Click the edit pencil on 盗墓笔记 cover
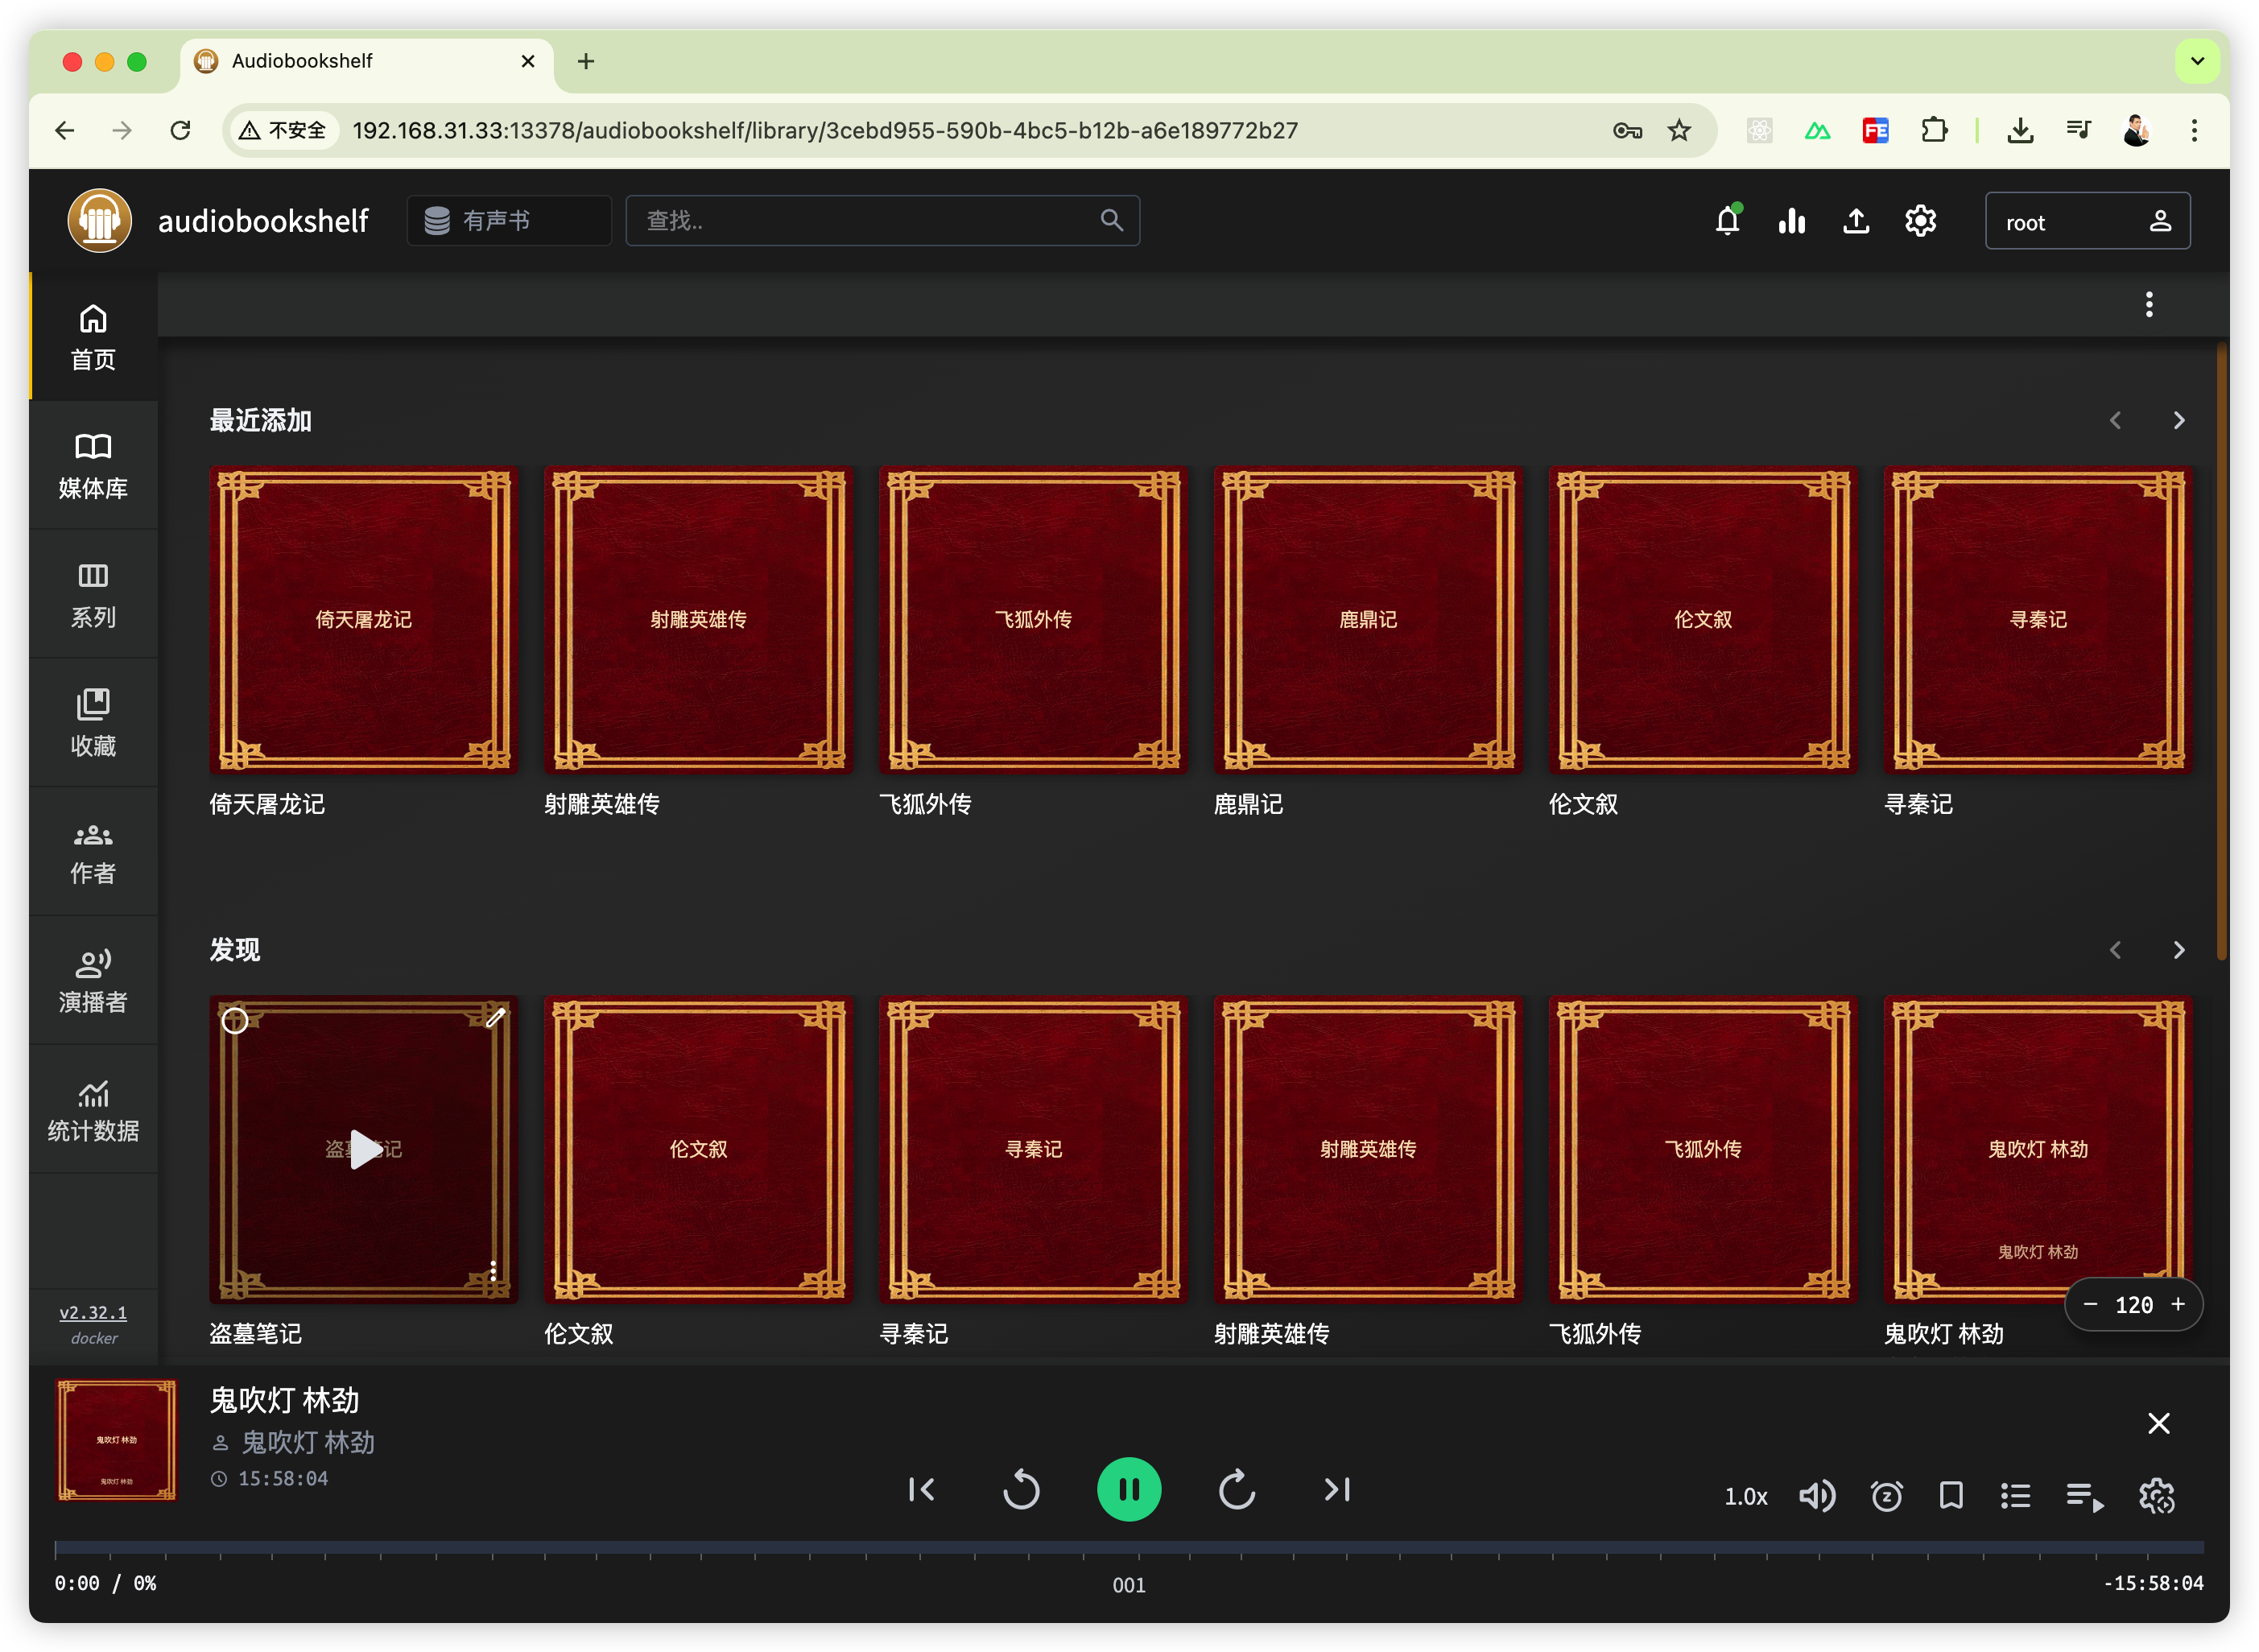 pyautogui.click(x=495, y=1018)
